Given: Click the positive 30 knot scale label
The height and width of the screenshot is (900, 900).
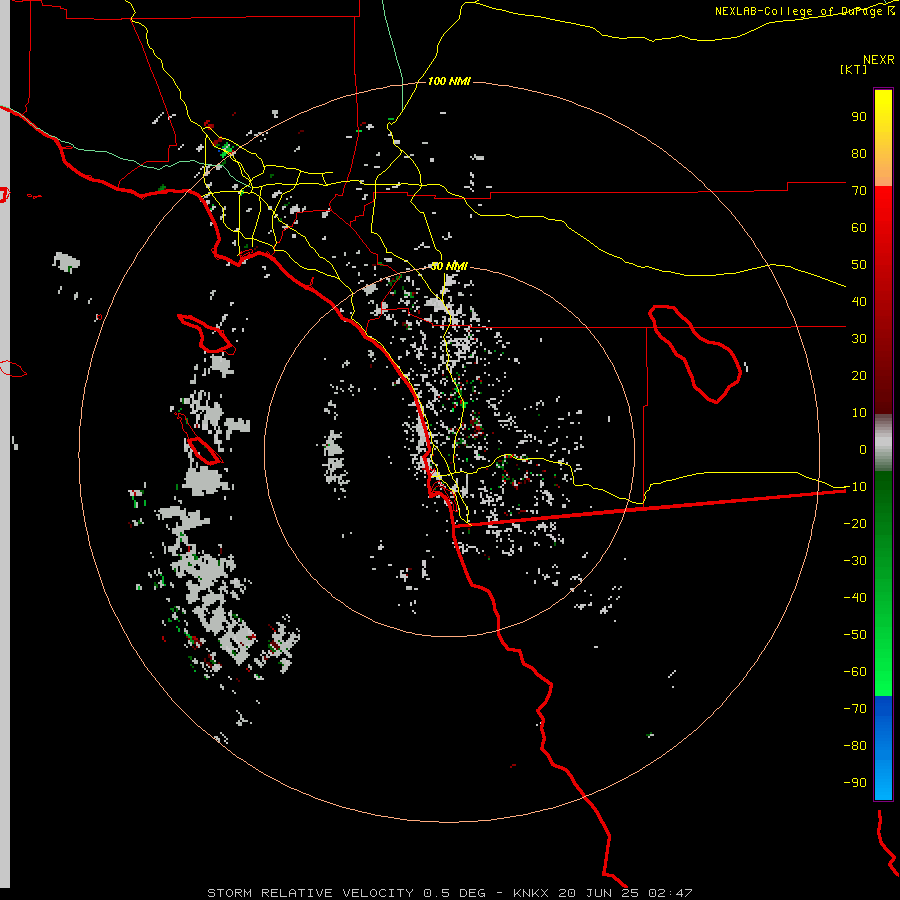Looking at the screenshot, I should pos(859,339).
